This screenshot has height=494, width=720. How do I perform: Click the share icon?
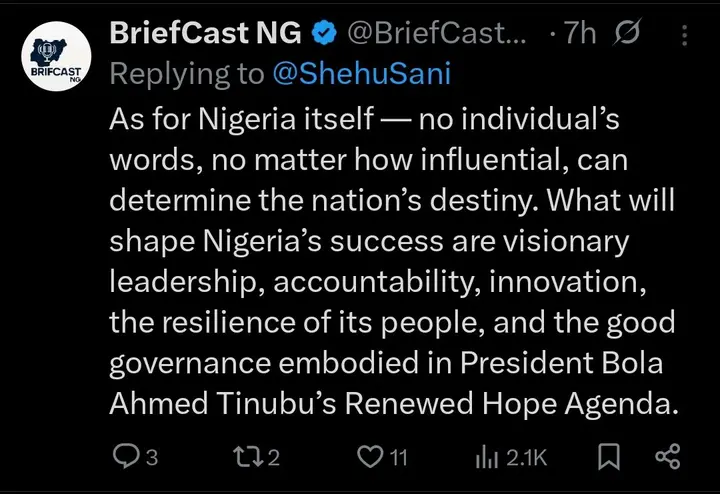[668, 456]
